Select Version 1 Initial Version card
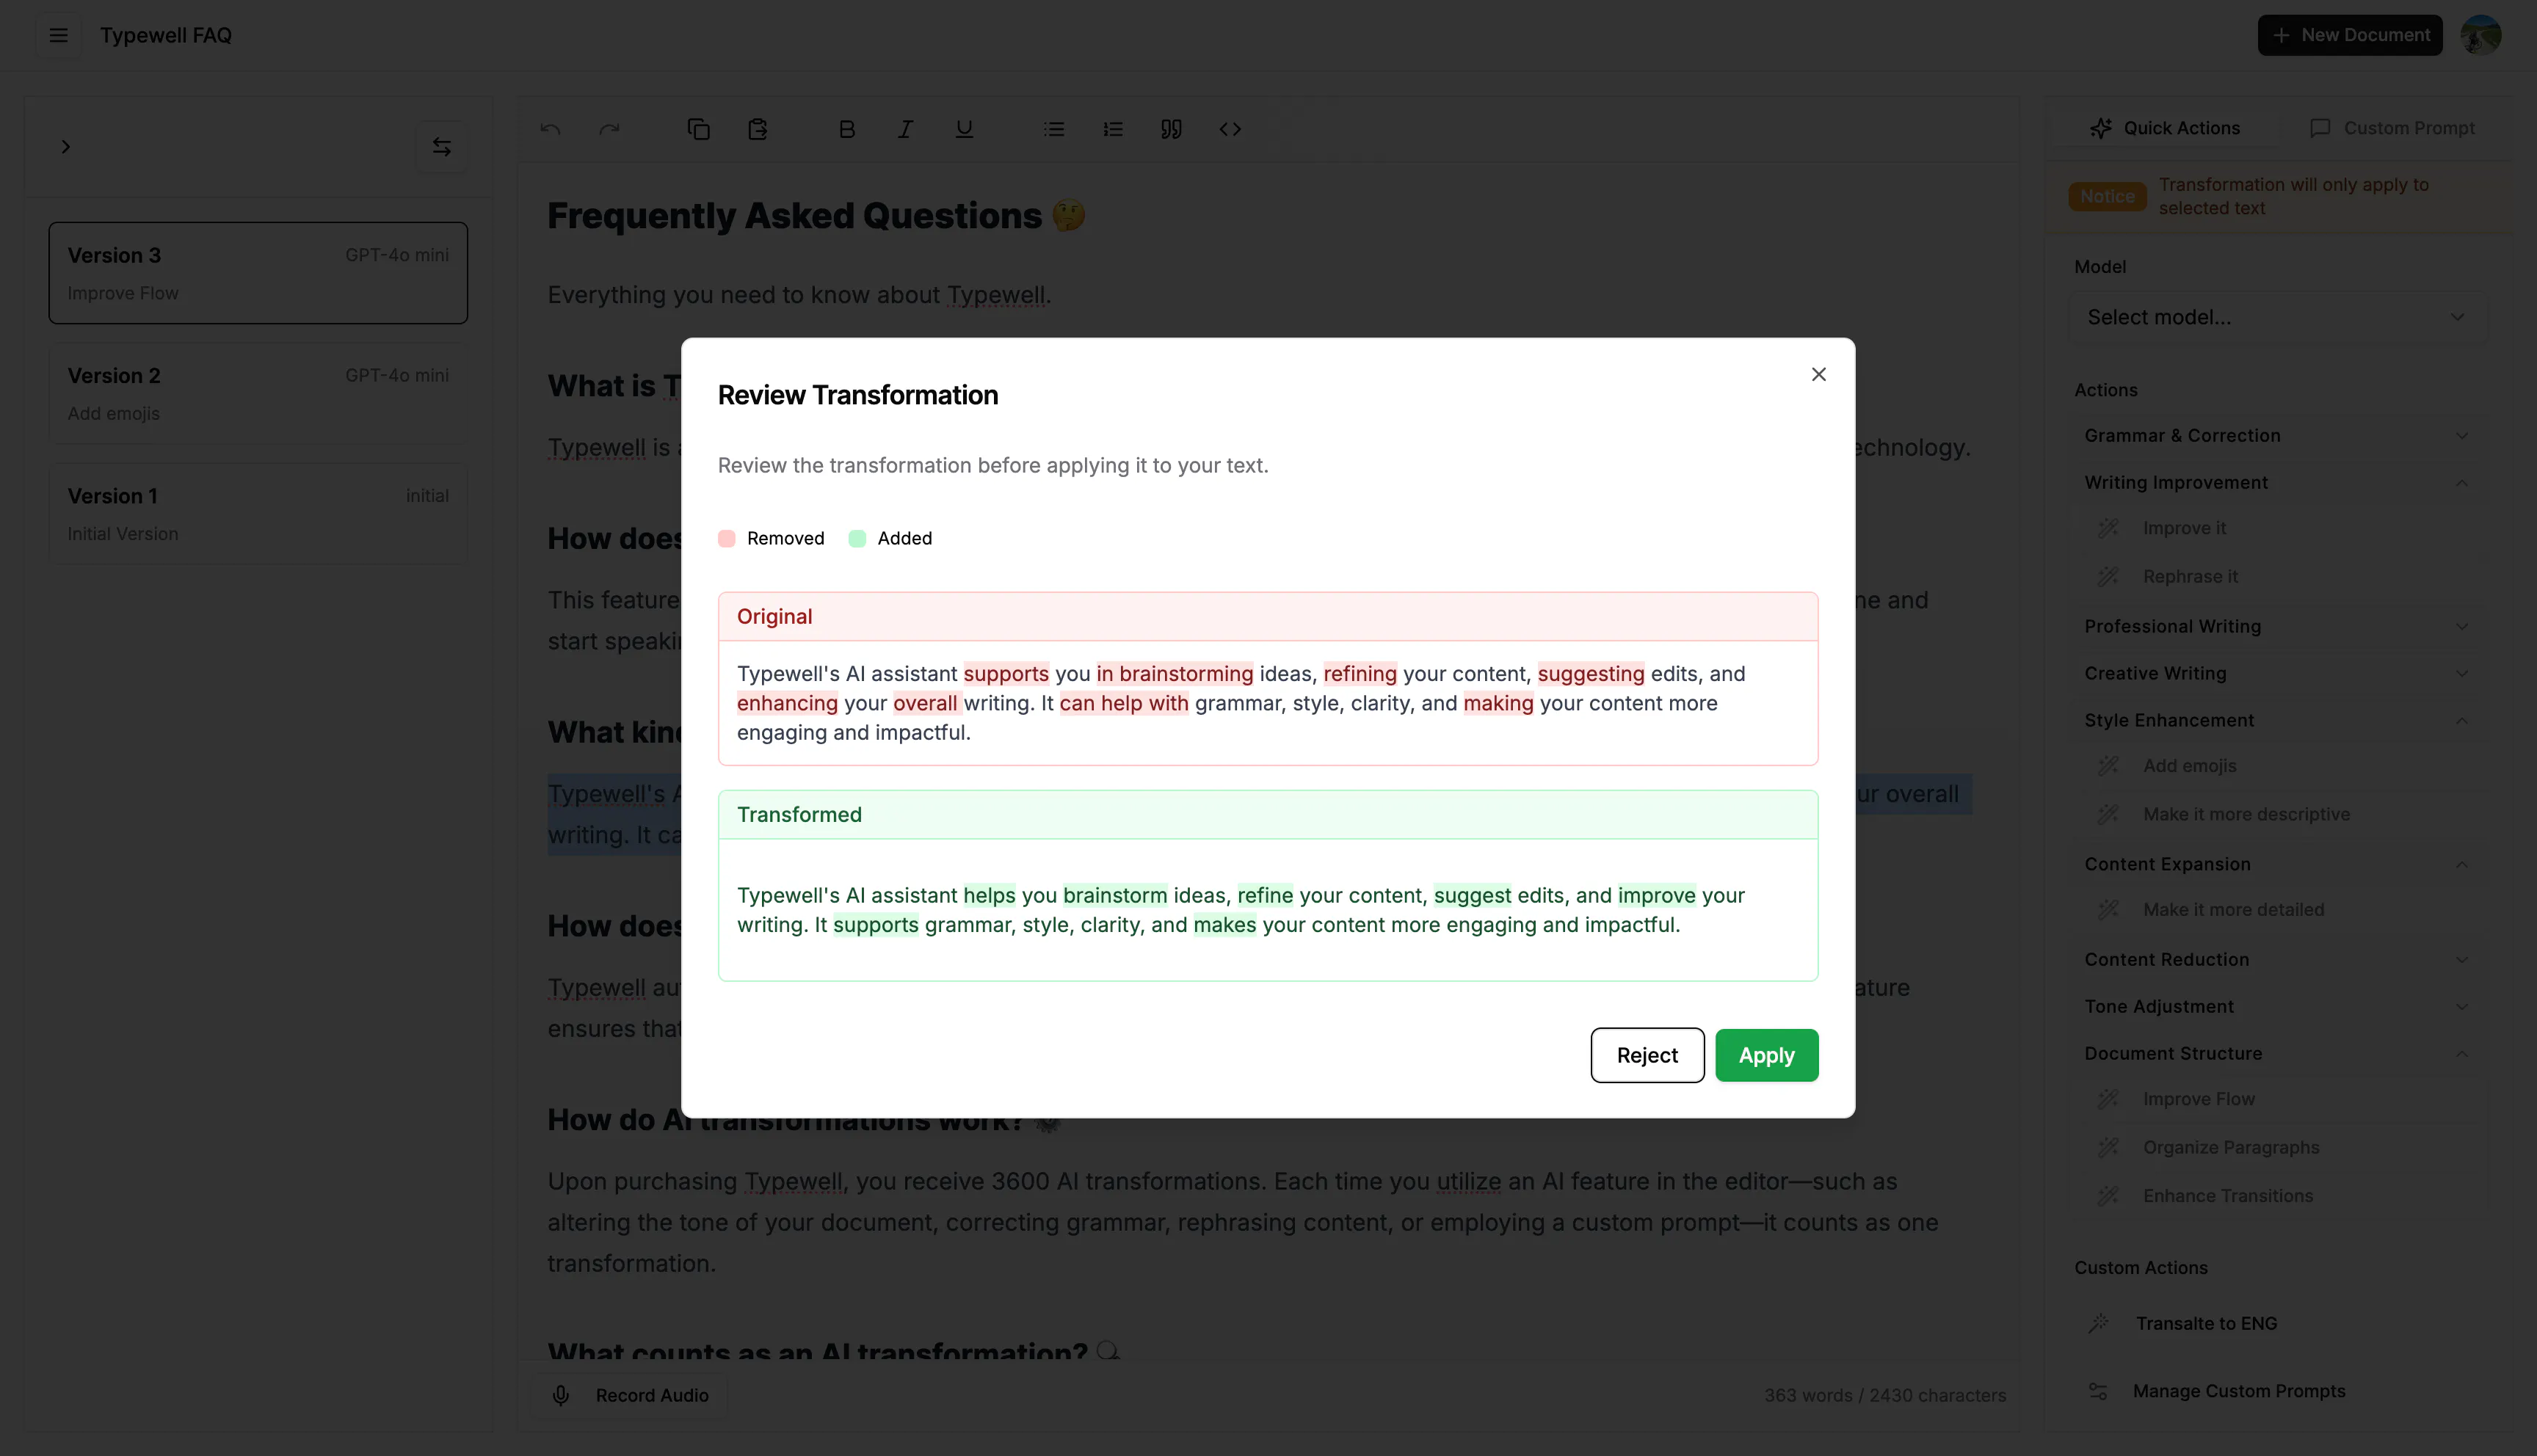The height and width of the screenshot is (1456, 2537). 258,514
